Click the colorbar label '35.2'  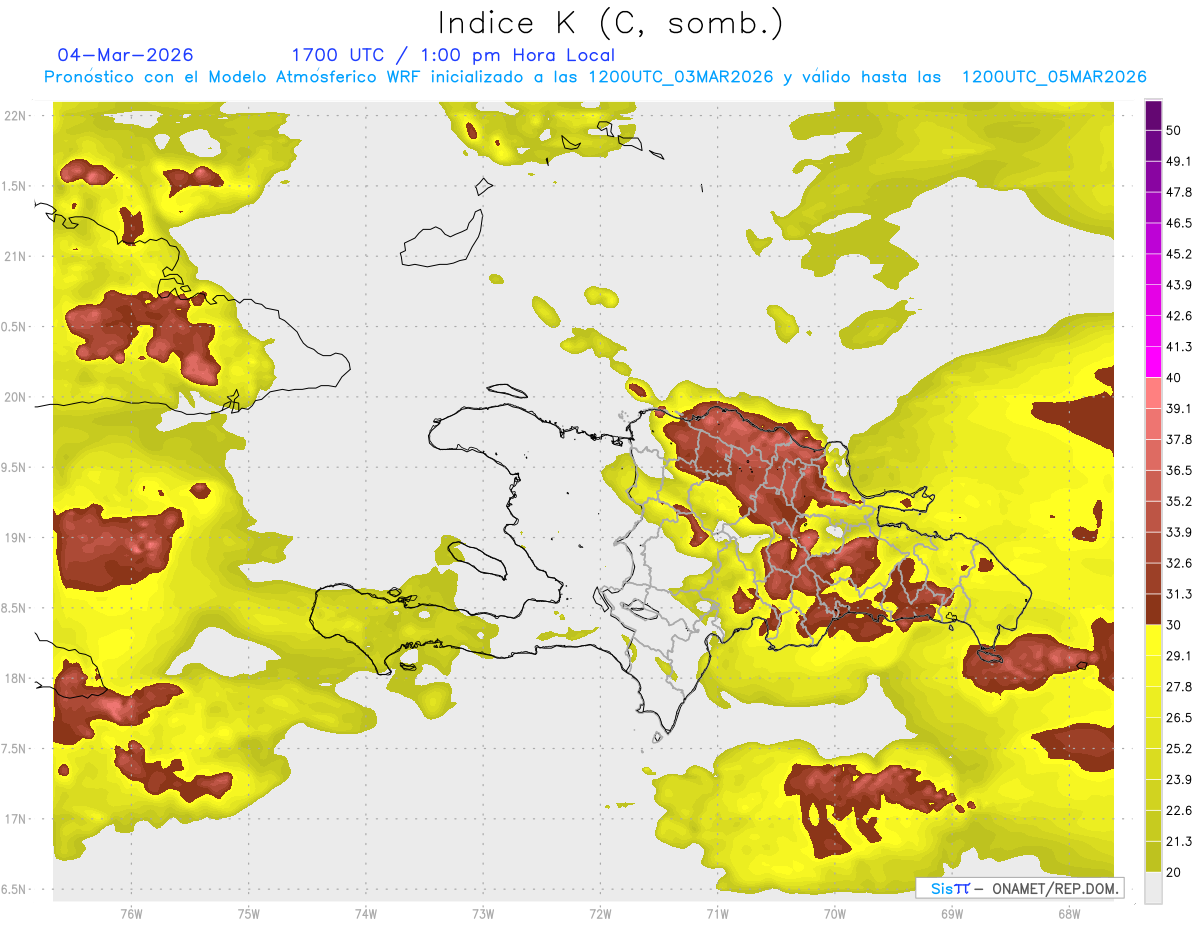click(1179, 501)
